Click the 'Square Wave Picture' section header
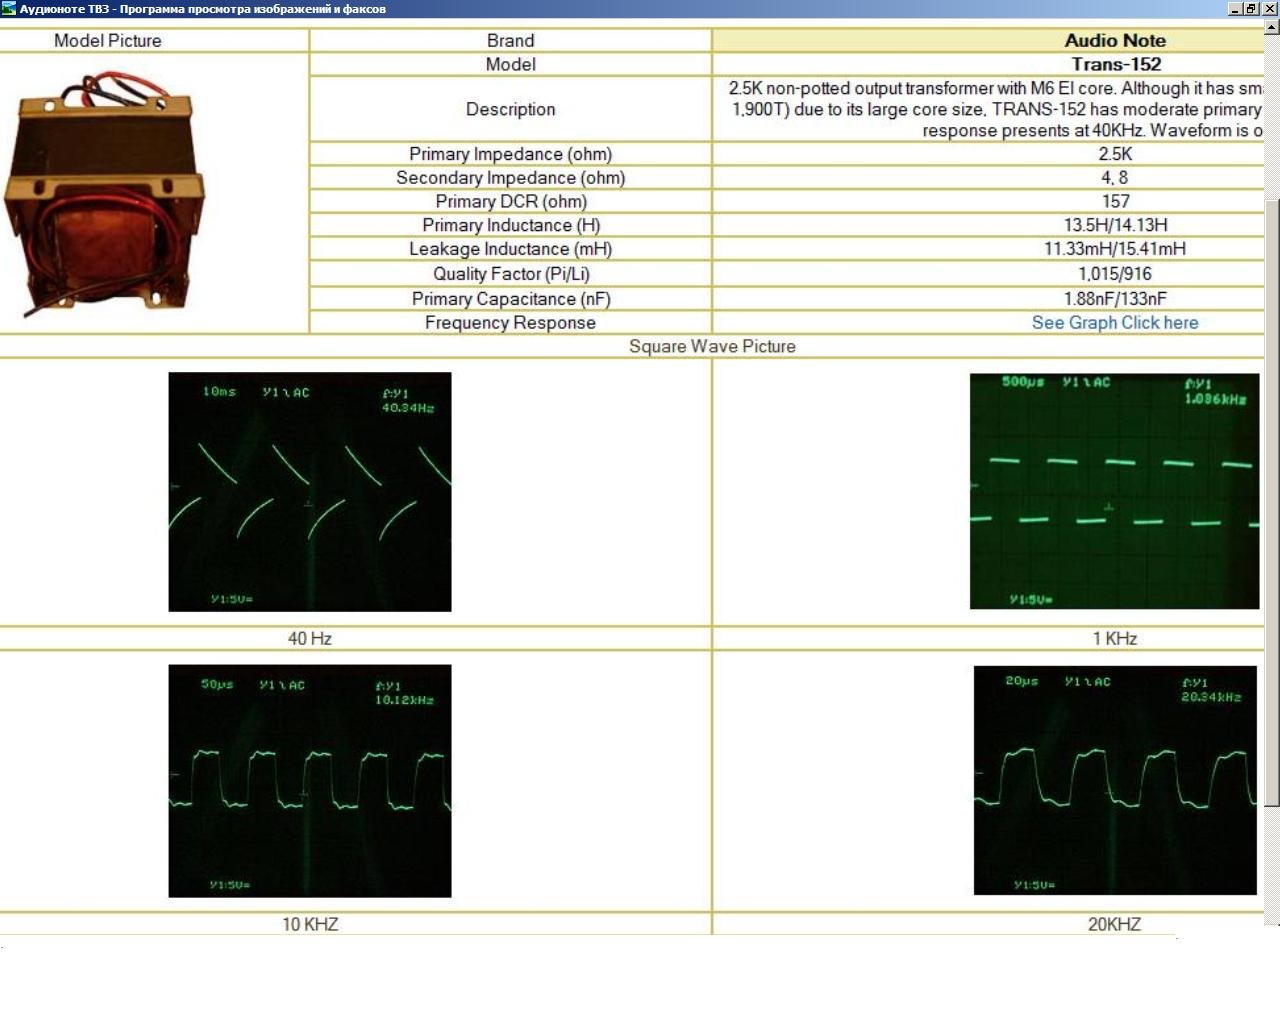This screenshot has height=1024, width=1280. pos(712,347)
